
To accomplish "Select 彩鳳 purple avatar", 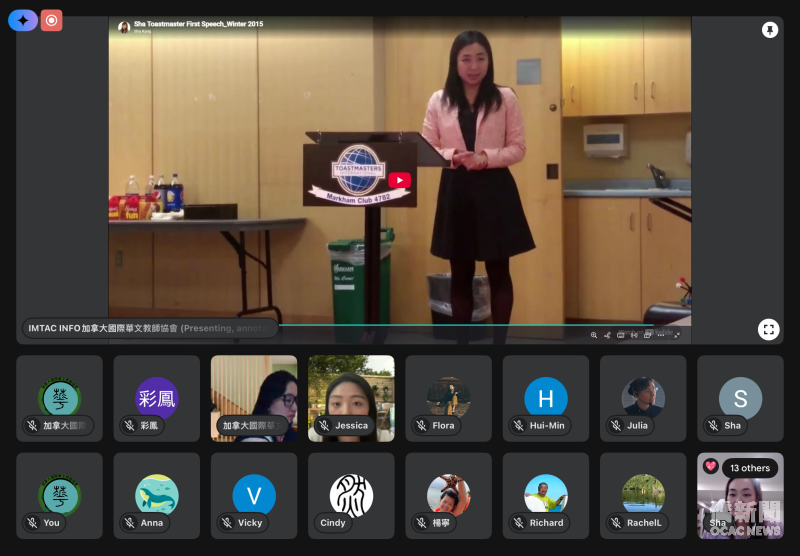I will point(157,398).
